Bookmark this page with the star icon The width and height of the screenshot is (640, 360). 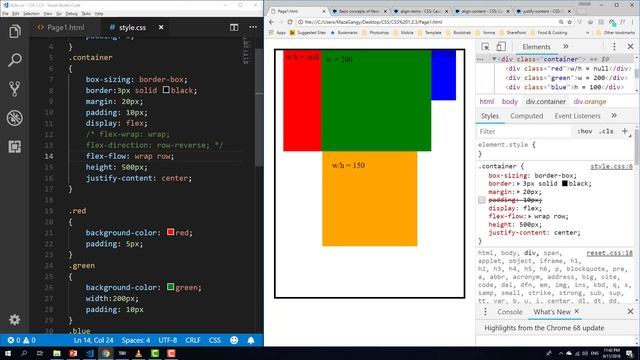point(569,22)
